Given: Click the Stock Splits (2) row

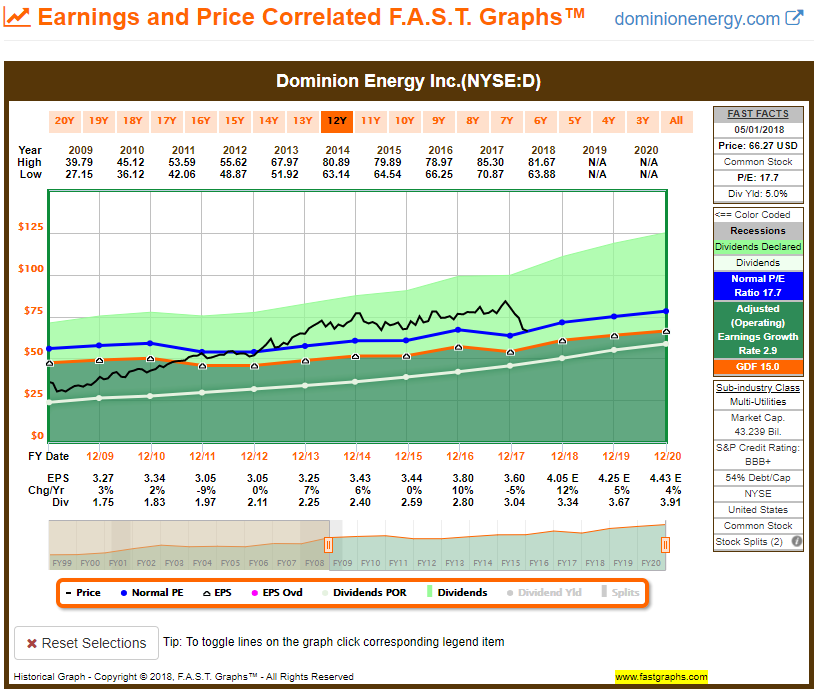Looking at the screenshot, I should [758, 542].
